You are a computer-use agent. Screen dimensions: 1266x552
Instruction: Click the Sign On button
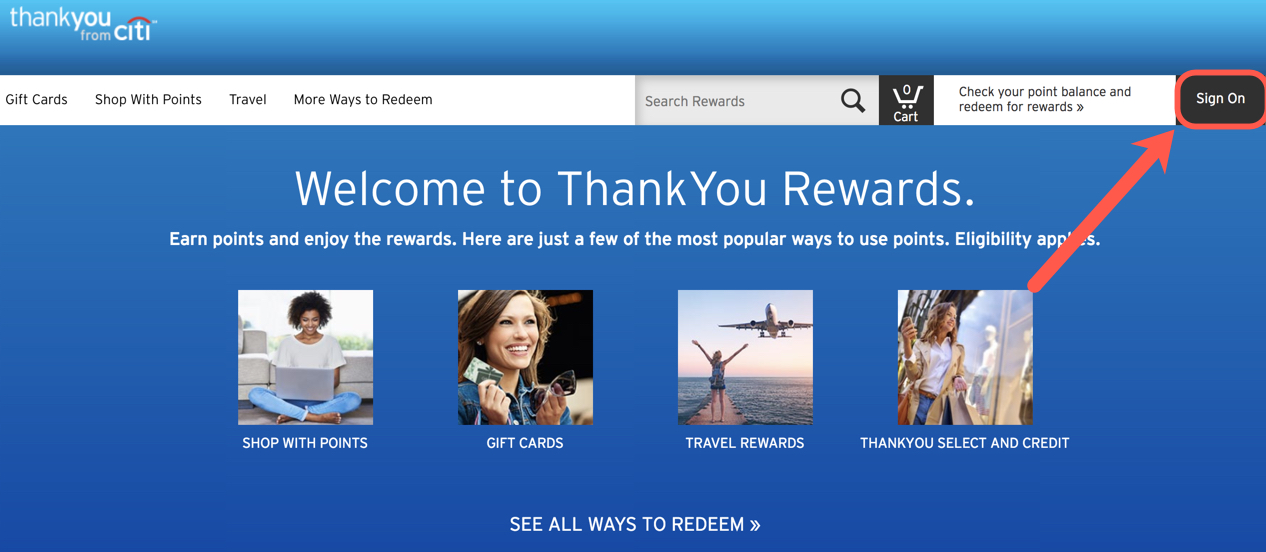click(1220, 99)
